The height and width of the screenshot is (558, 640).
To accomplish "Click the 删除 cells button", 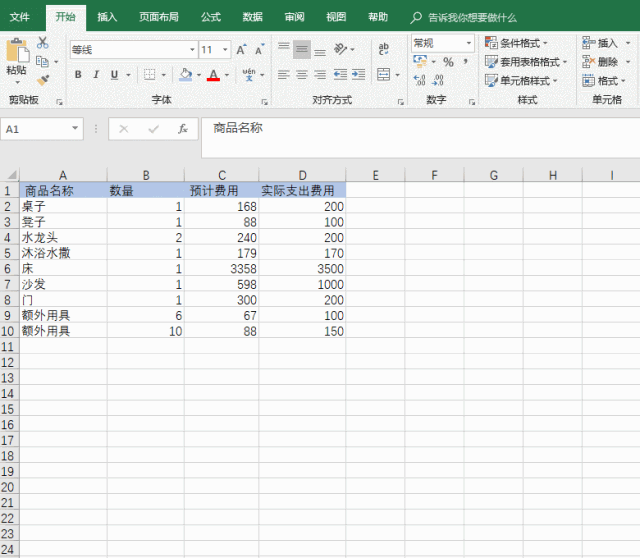I will tap(600, 62).
